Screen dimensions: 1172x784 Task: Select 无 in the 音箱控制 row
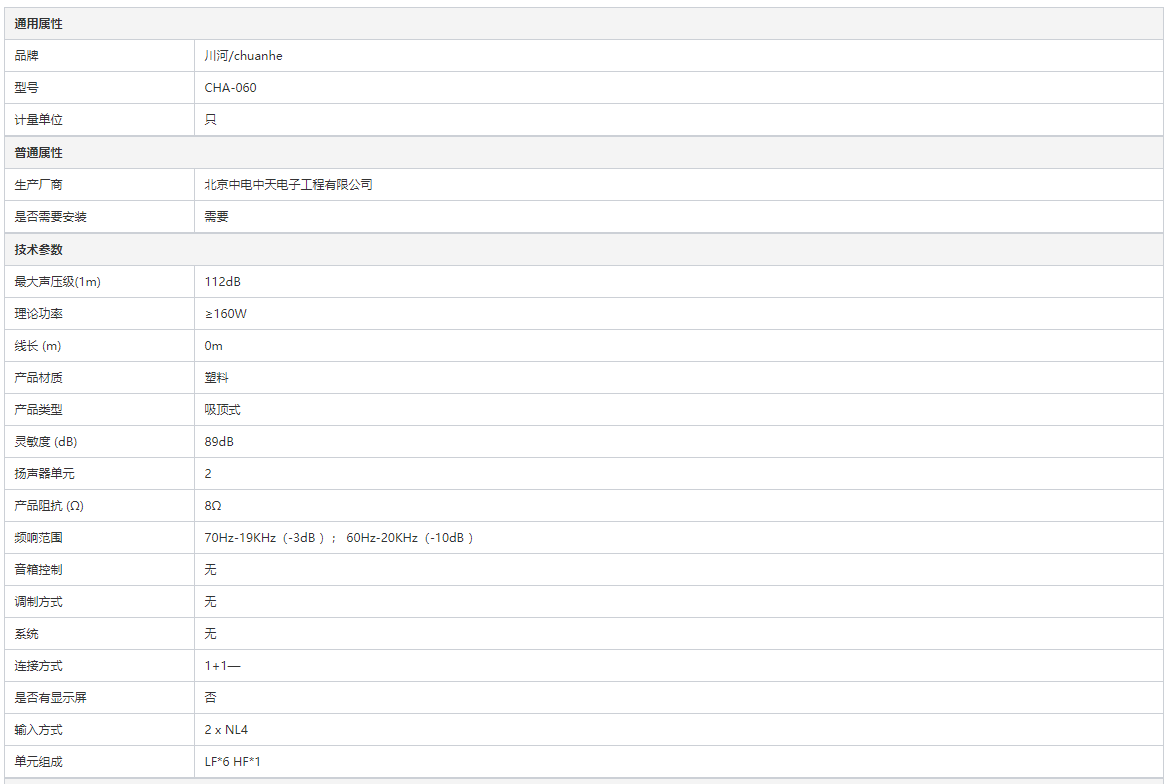[210, 570]
